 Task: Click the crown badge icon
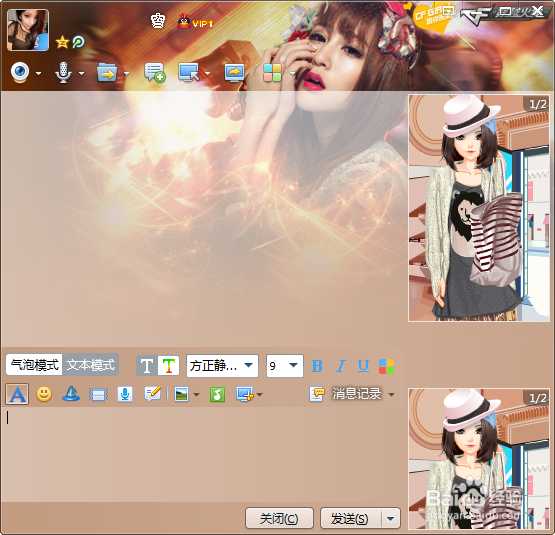click(x=158, y=21)
